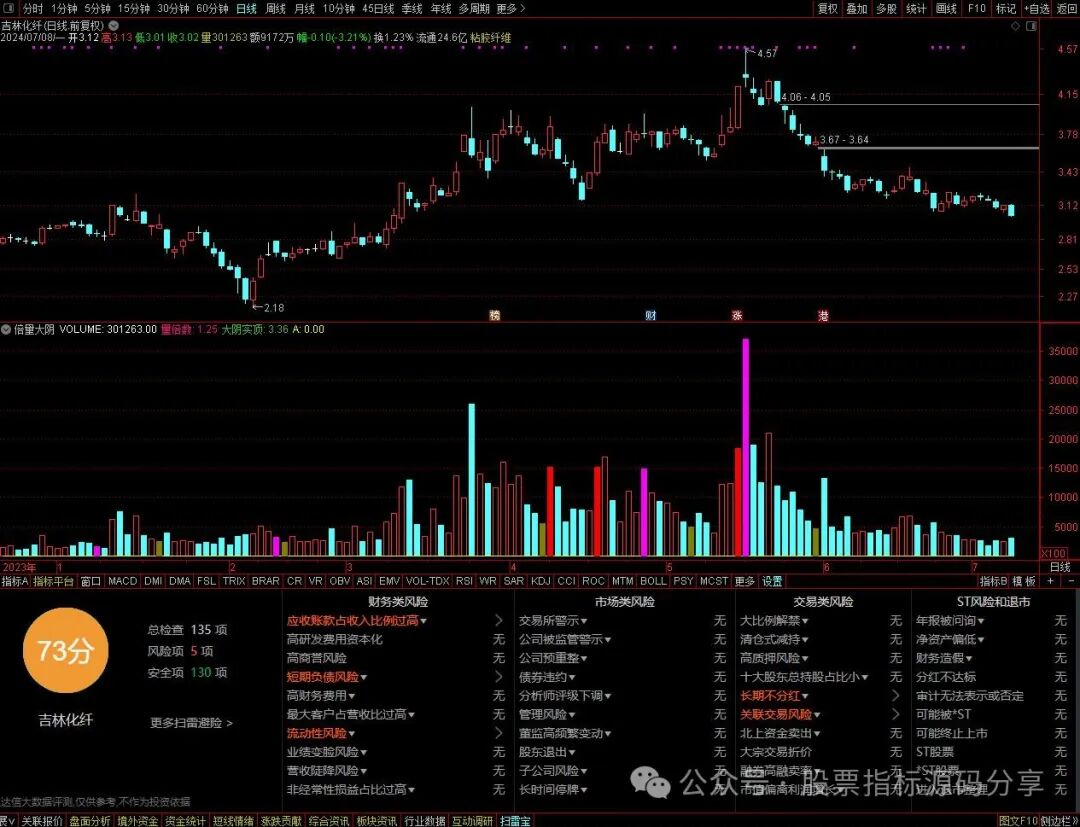The width and height of the screenshot is (1080, 827).
Task: Expand the 年报被问询 item dropdown
Action: point(980,621)
